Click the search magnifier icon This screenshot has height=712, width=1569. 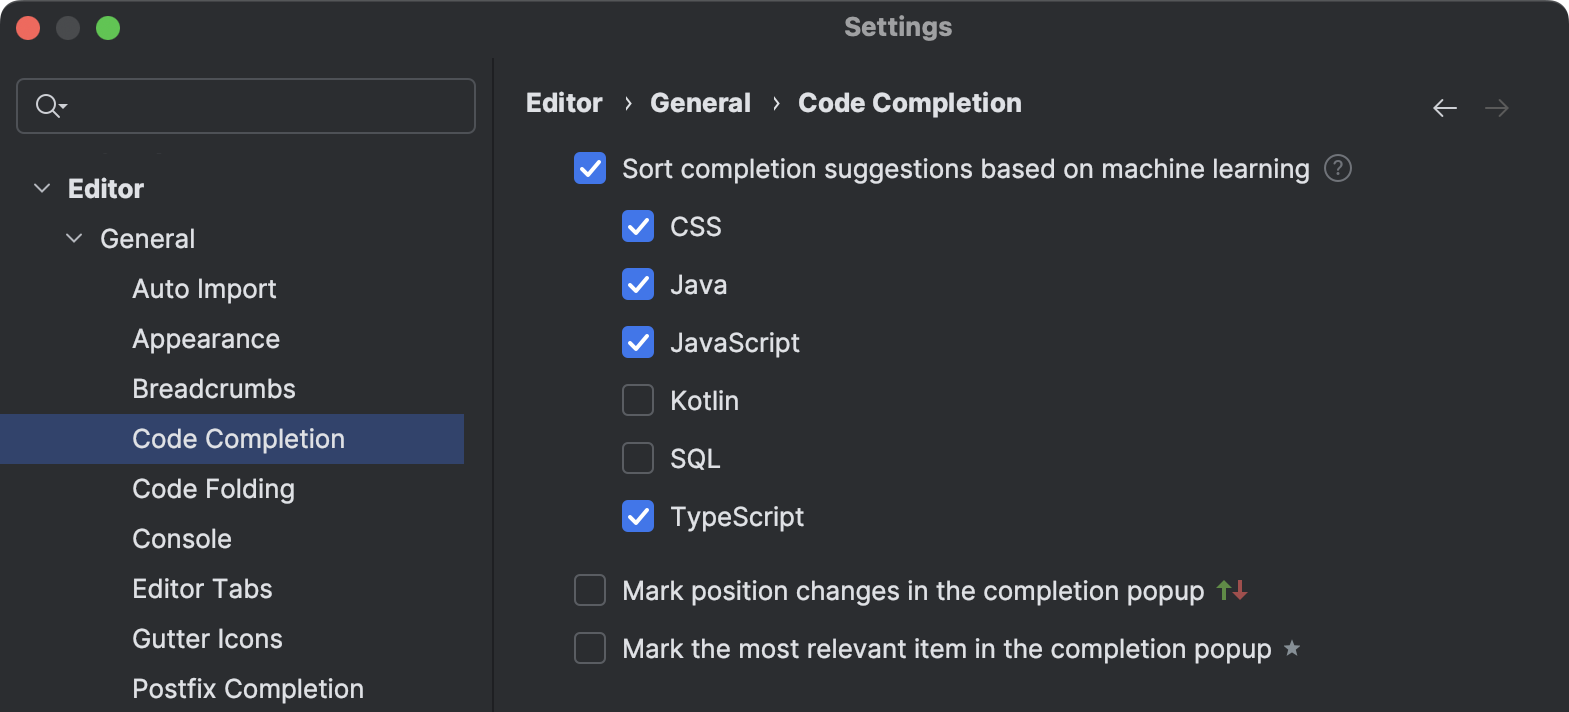(45, 105)
